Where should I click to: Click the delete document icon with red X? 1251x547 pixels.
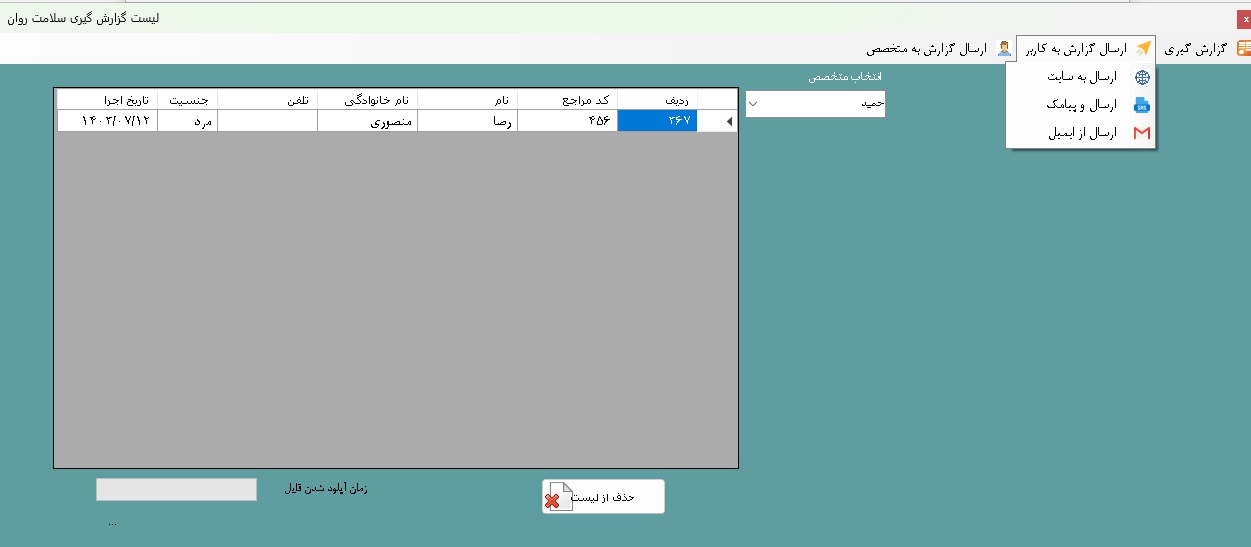pos(557,497)
